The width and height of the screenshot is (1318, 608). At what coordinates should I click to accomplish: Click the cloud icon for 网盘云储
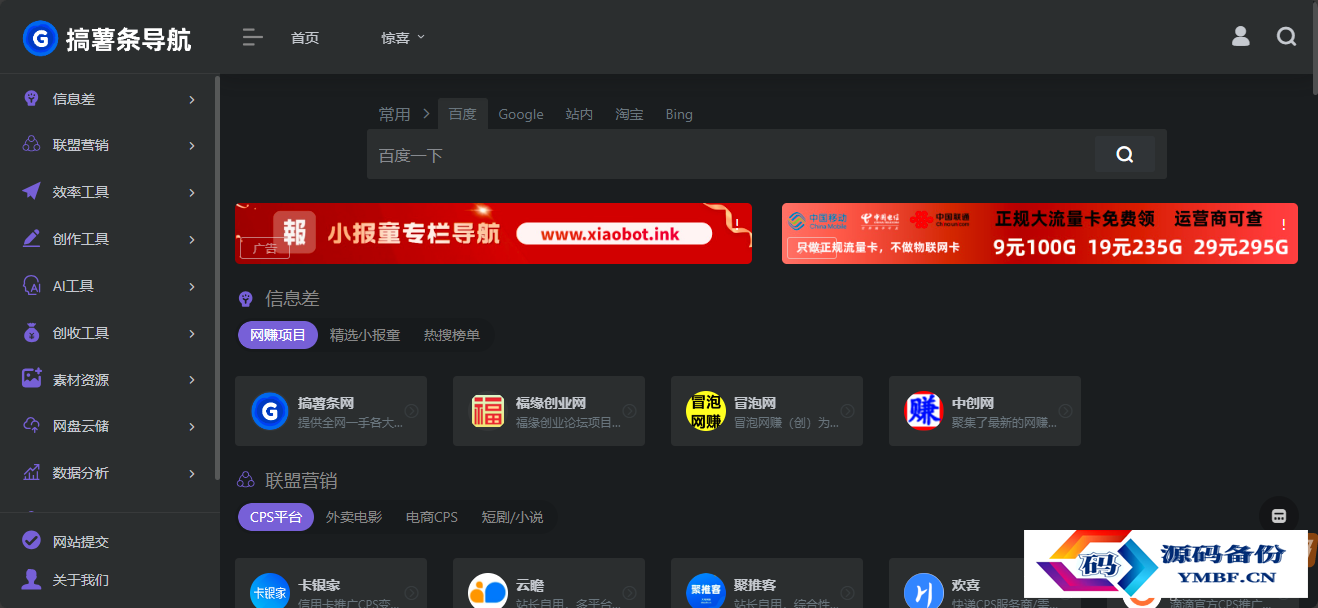click(x=31, y=426)
